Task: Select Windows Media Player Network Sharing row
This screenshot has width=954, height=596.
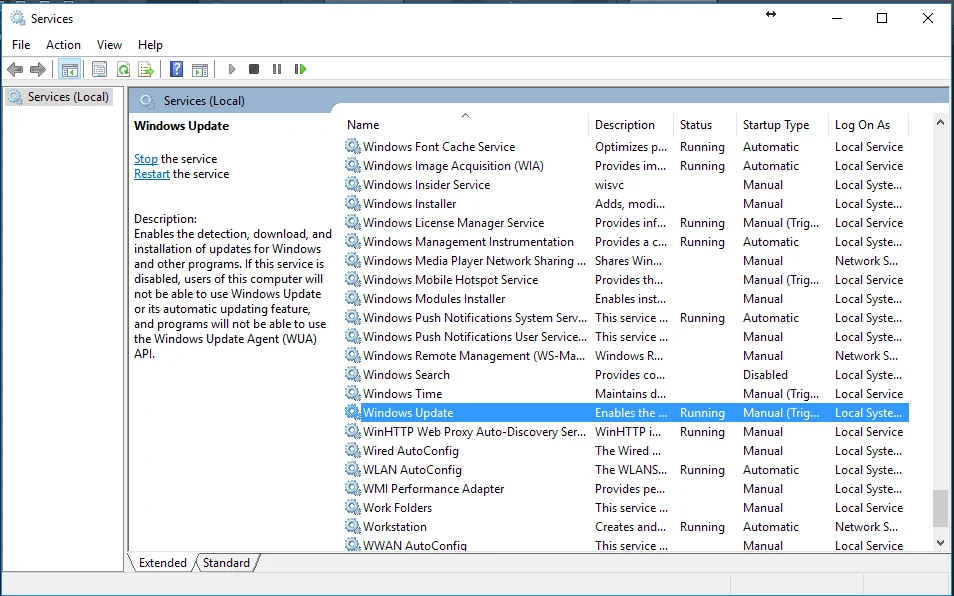Action: point(626,261)
